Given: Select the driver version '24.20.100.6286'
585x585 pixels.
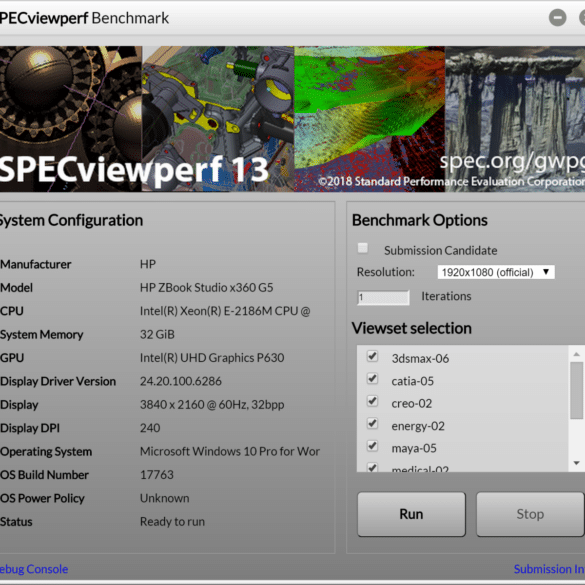Looking at the screenshot, I should pos(181,381).
